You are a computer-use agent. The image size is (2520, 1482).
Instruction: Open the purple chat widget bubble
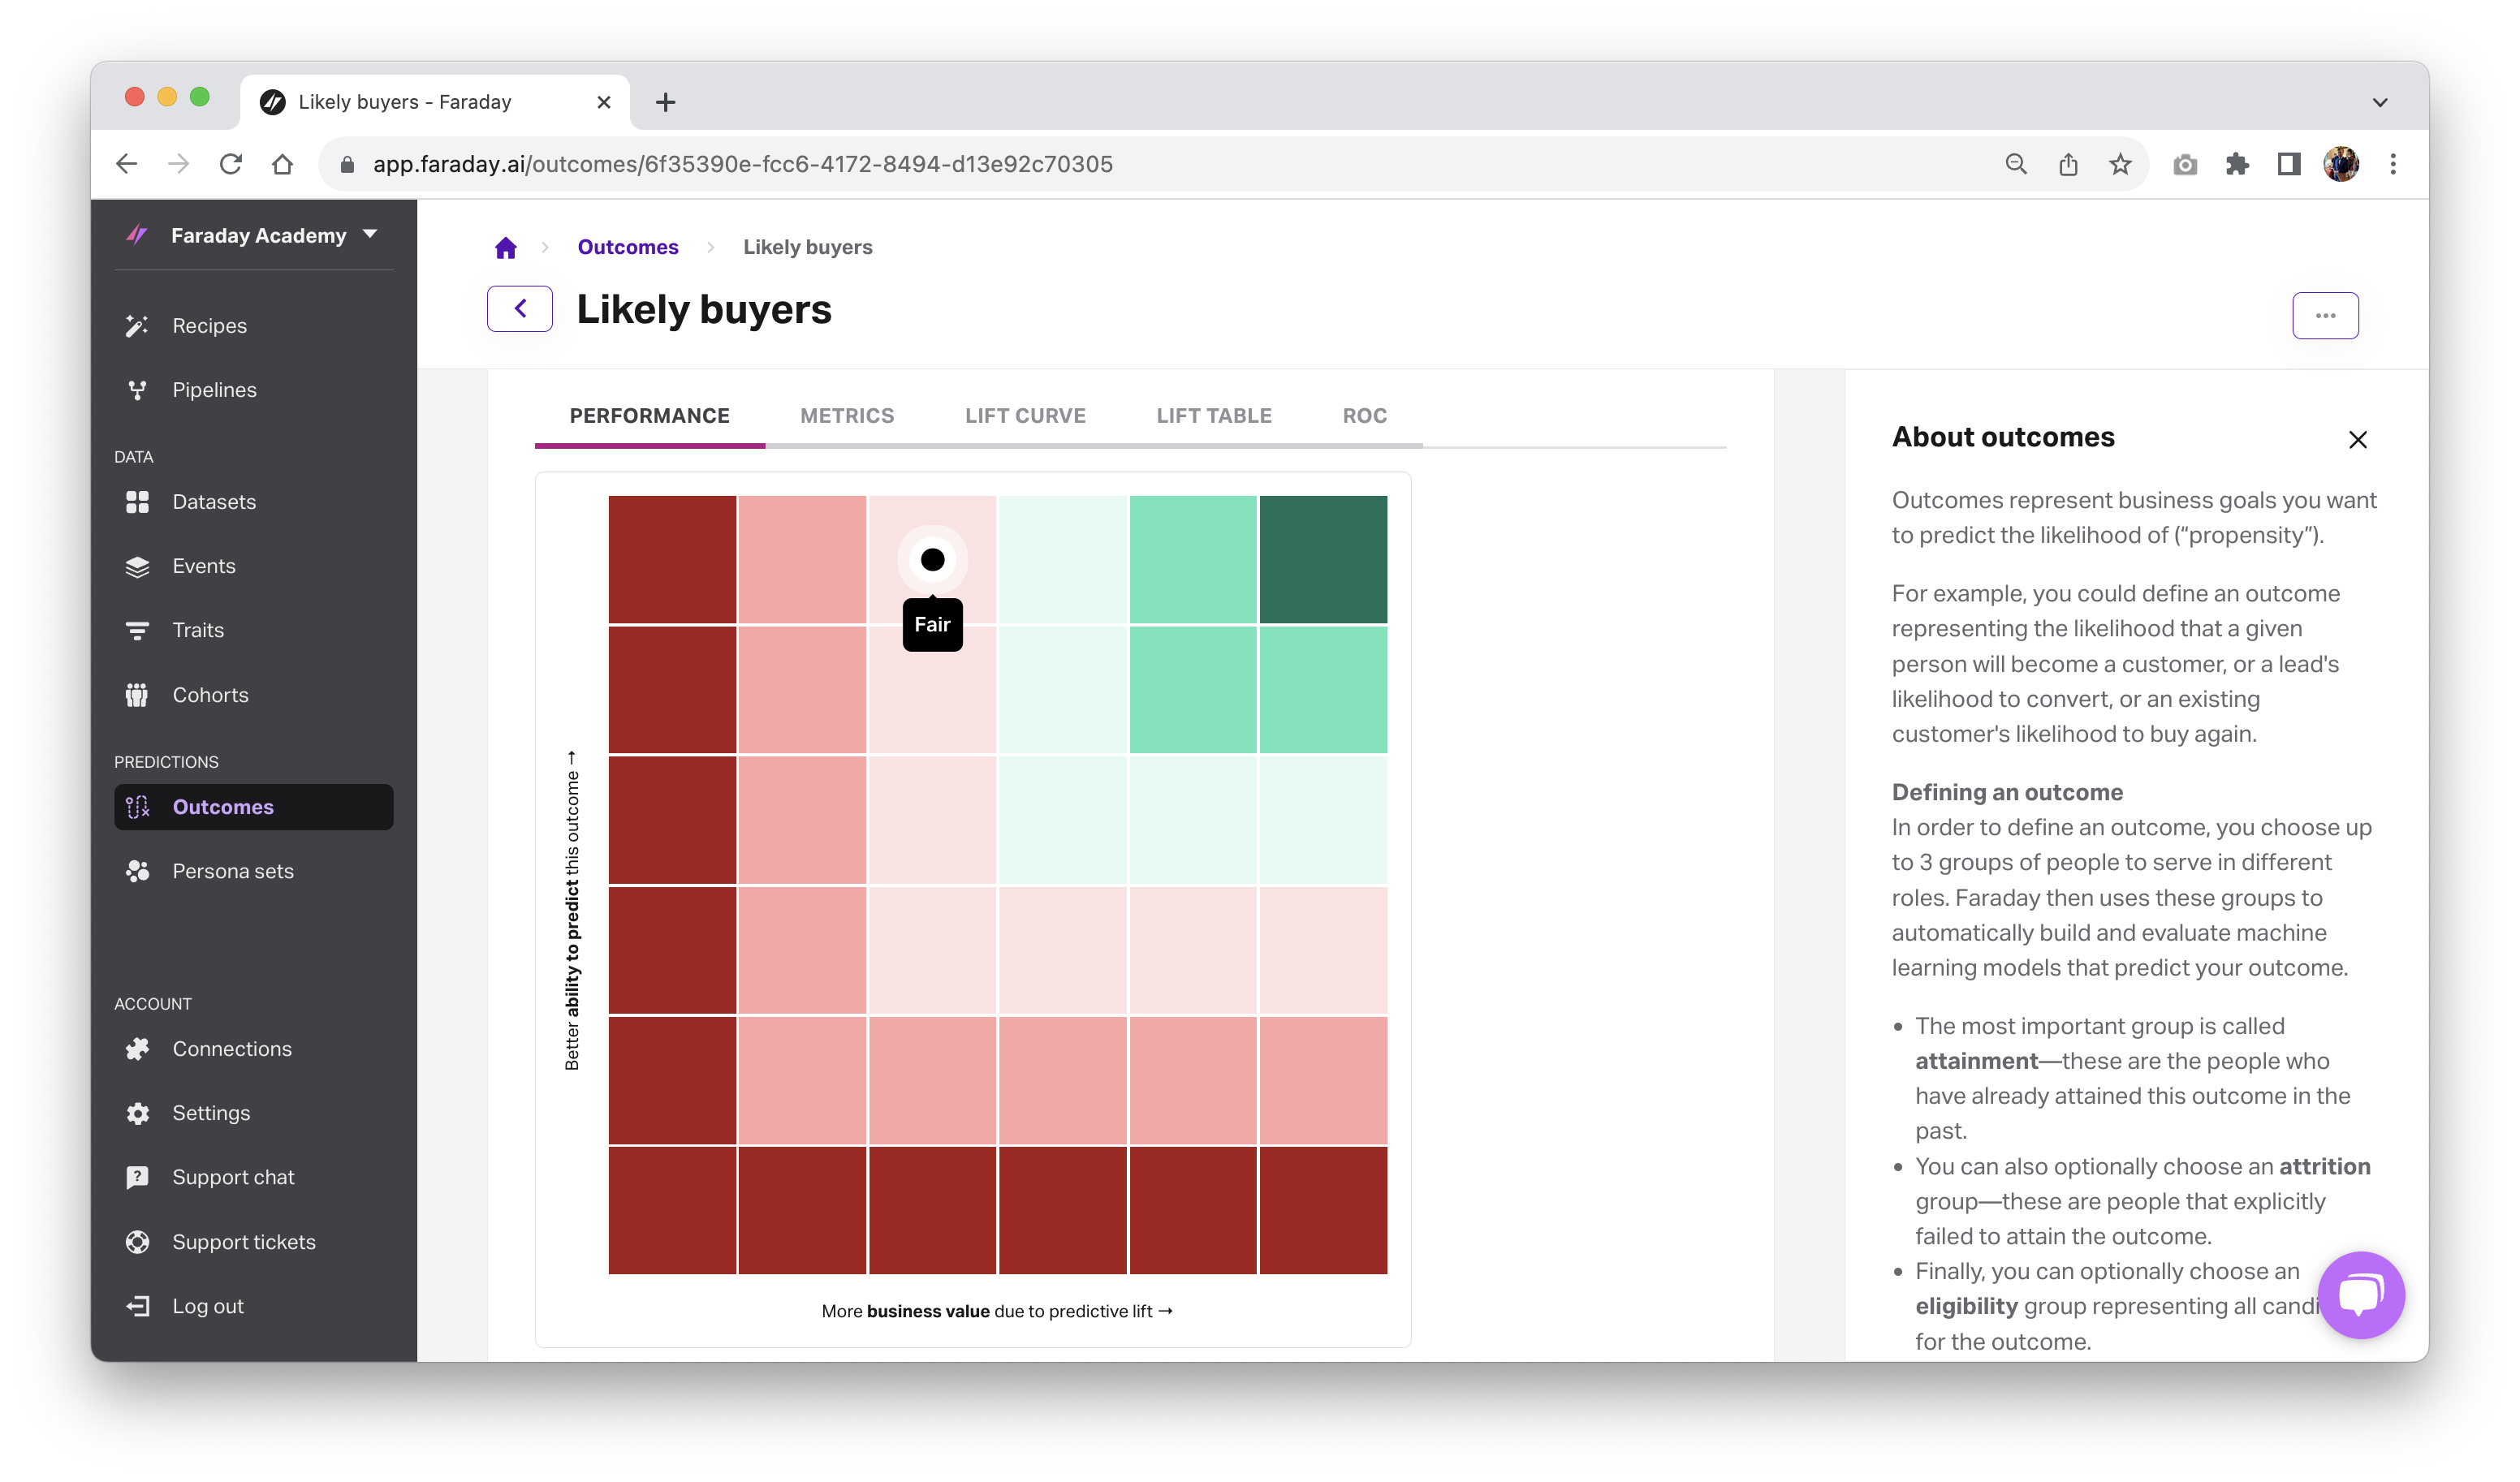click(x=2361, y=1295)
